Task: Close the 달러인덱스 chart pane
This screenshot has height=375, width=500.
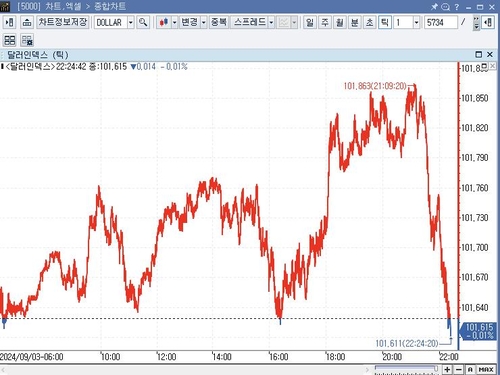Action: [490, 54]
